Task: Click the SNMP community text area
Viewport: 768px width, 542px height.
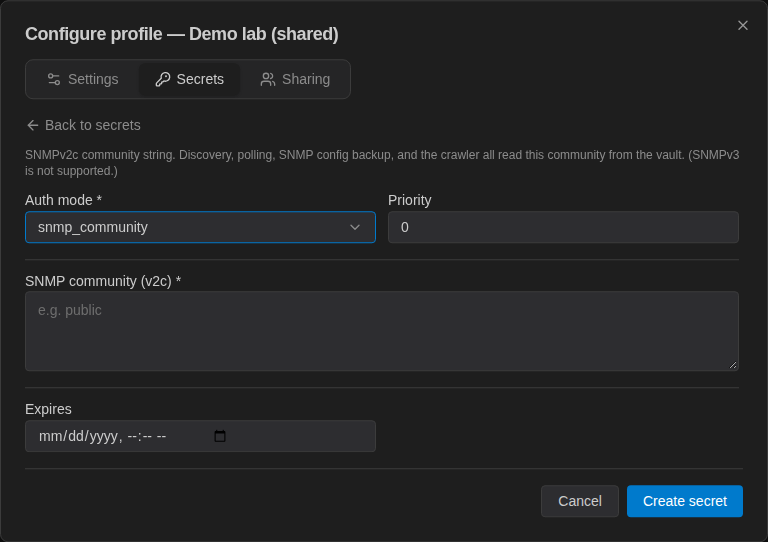Action: pyautogui.click(x=382, y=331)
